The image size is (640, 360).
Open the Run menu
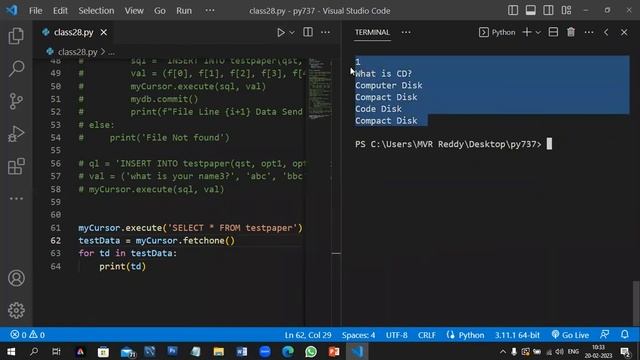(x=184, y=11)
